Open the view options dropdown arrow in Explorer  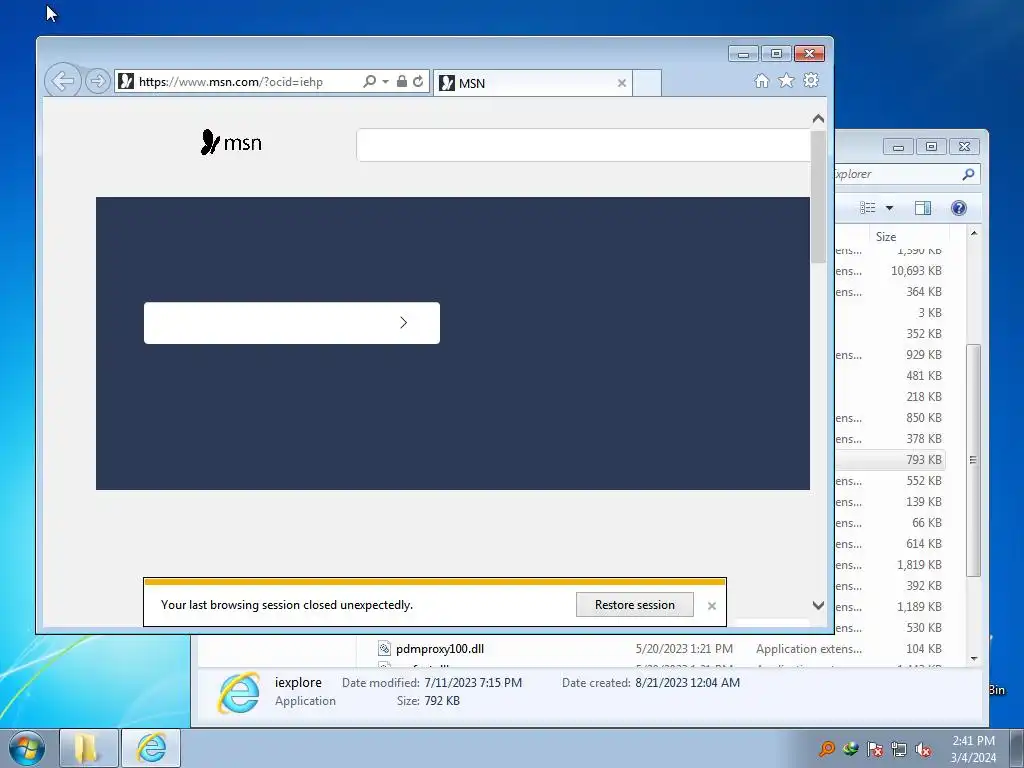pyautogui.click(x=889, y=208)
